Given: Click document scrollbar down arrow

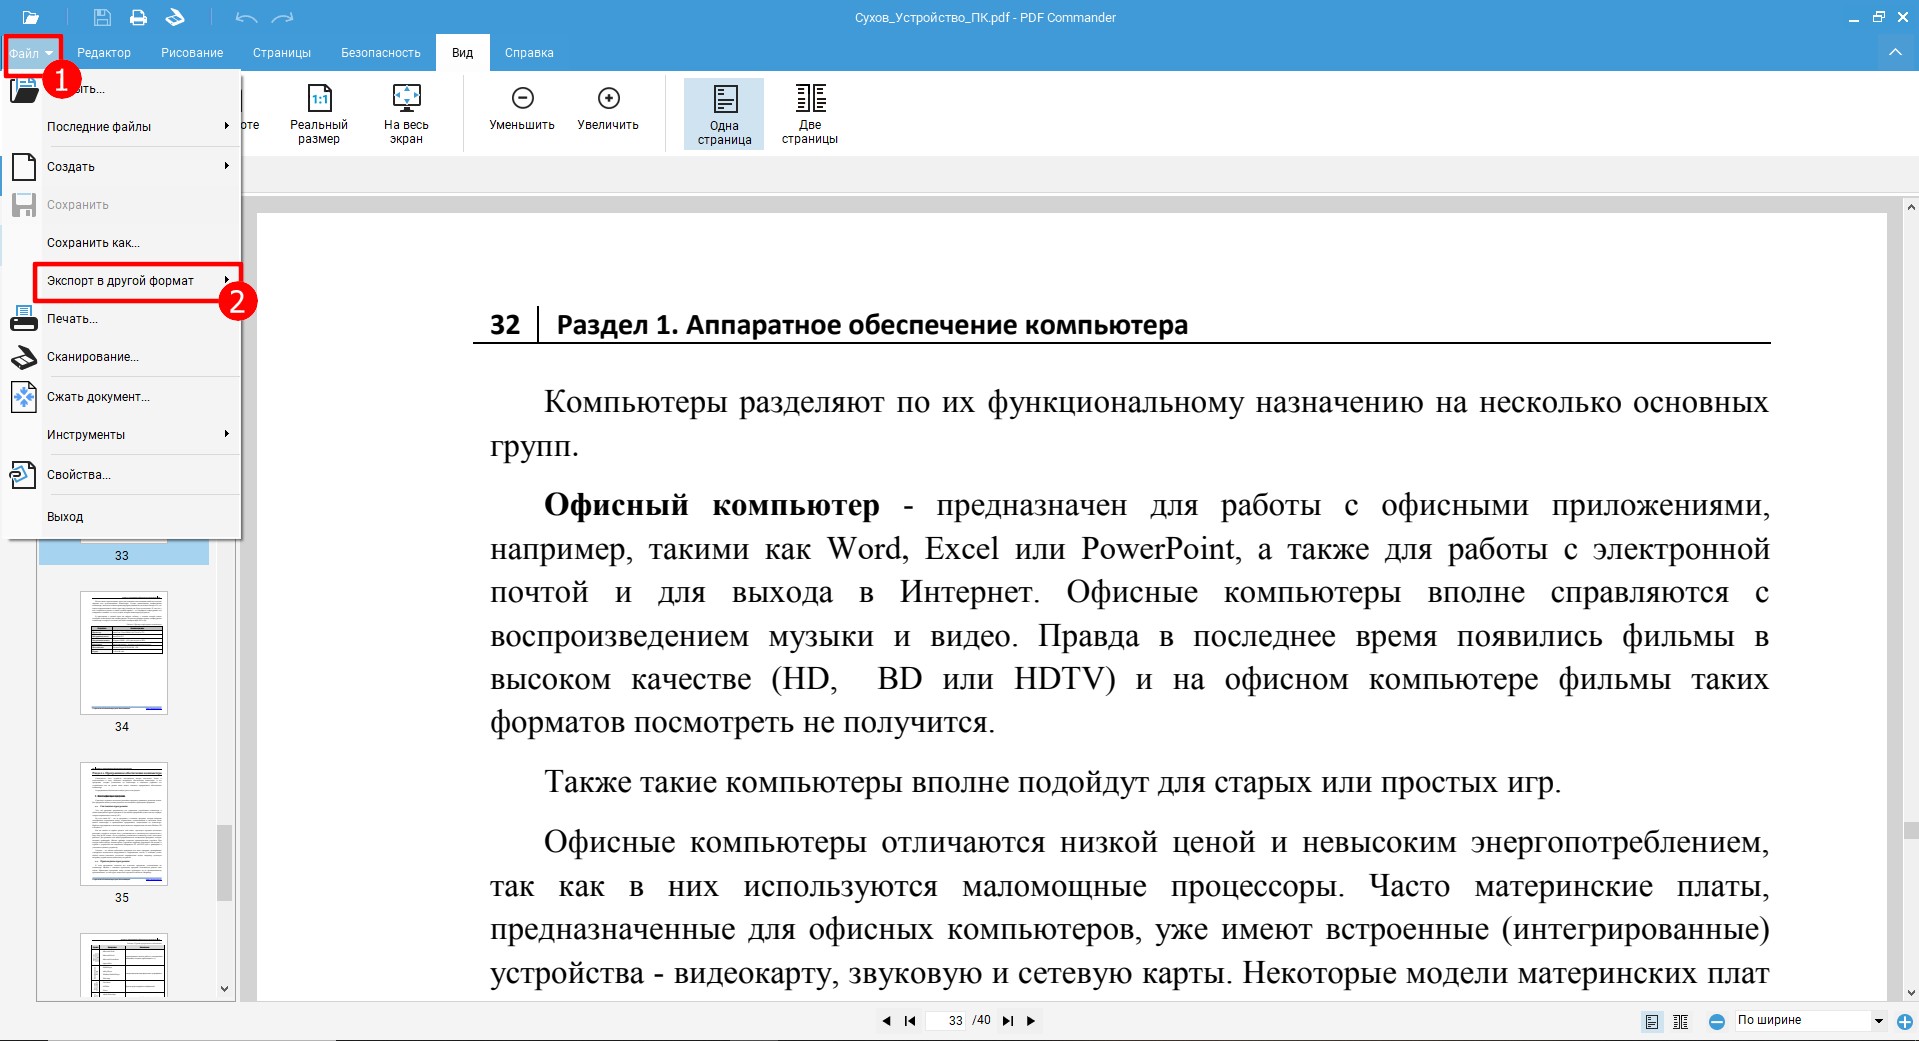Looking at the screenshot, I should (1911, 993).
